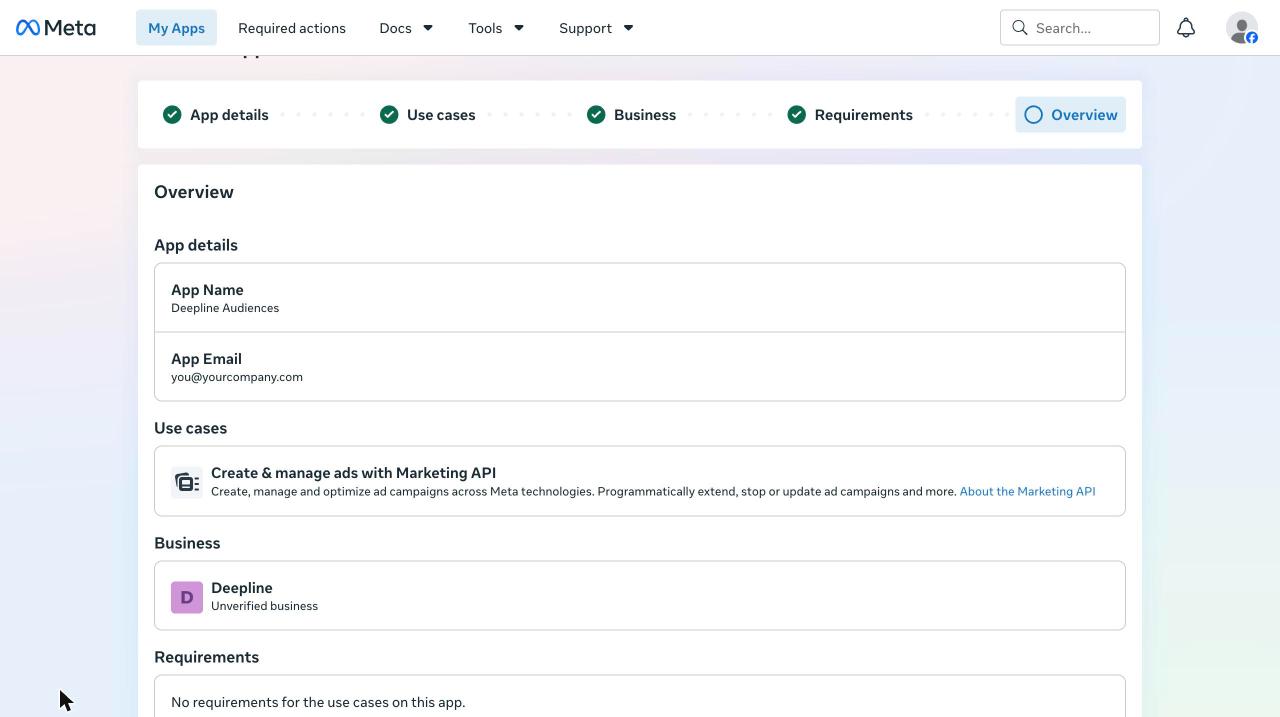
Task: Click the Use cases checkmark icon
Action: click(389, 115)
